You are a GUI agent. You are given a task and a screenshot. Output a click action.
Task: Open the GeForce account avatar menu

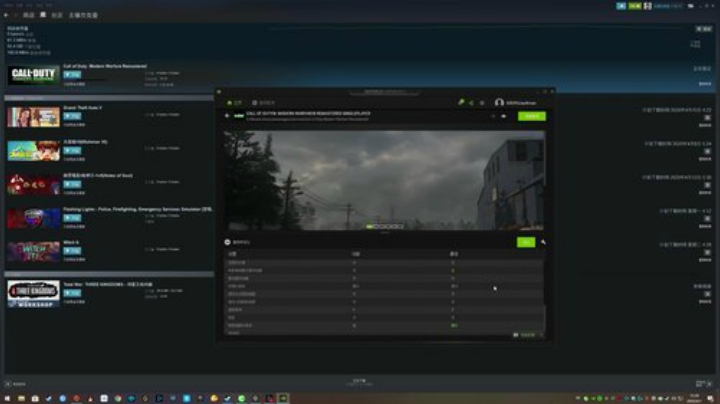[499, 103]
